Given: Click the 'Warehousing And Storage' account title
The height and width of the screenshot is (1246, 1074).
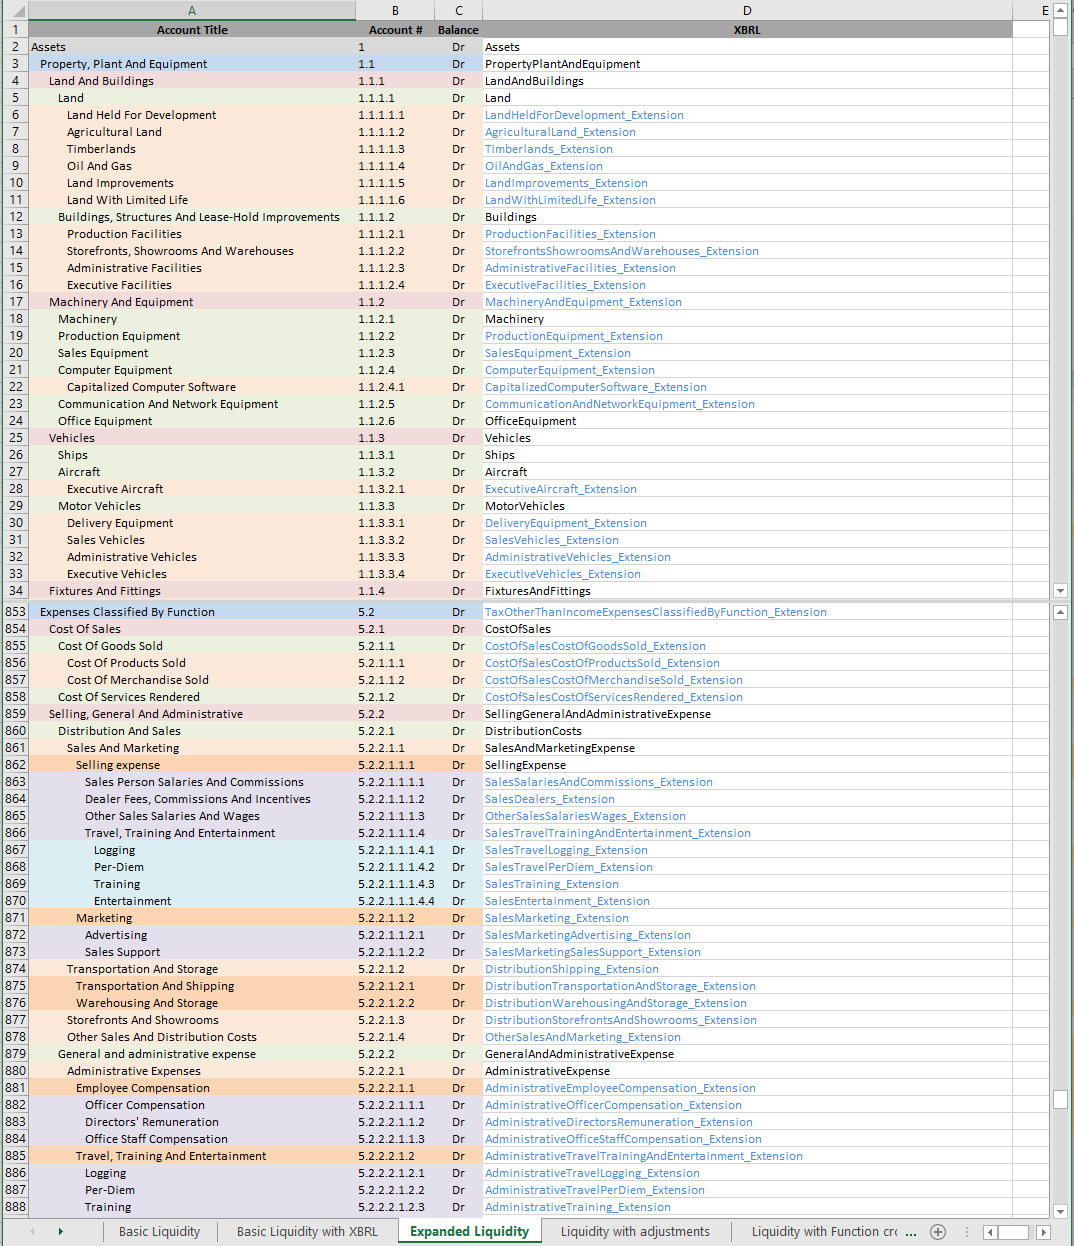Looking at the screenshot, I should [192, 1003].
